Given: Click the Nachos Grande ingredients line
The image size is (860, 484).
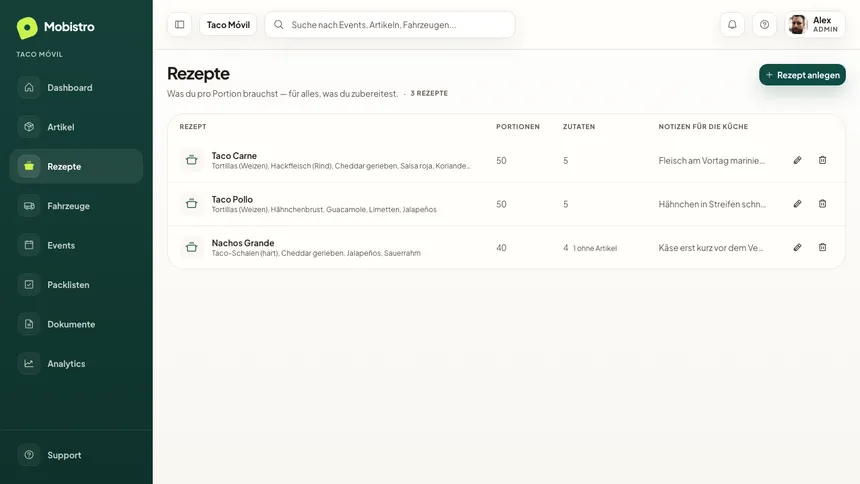Looking at the screenshot, I should [316, 253].
